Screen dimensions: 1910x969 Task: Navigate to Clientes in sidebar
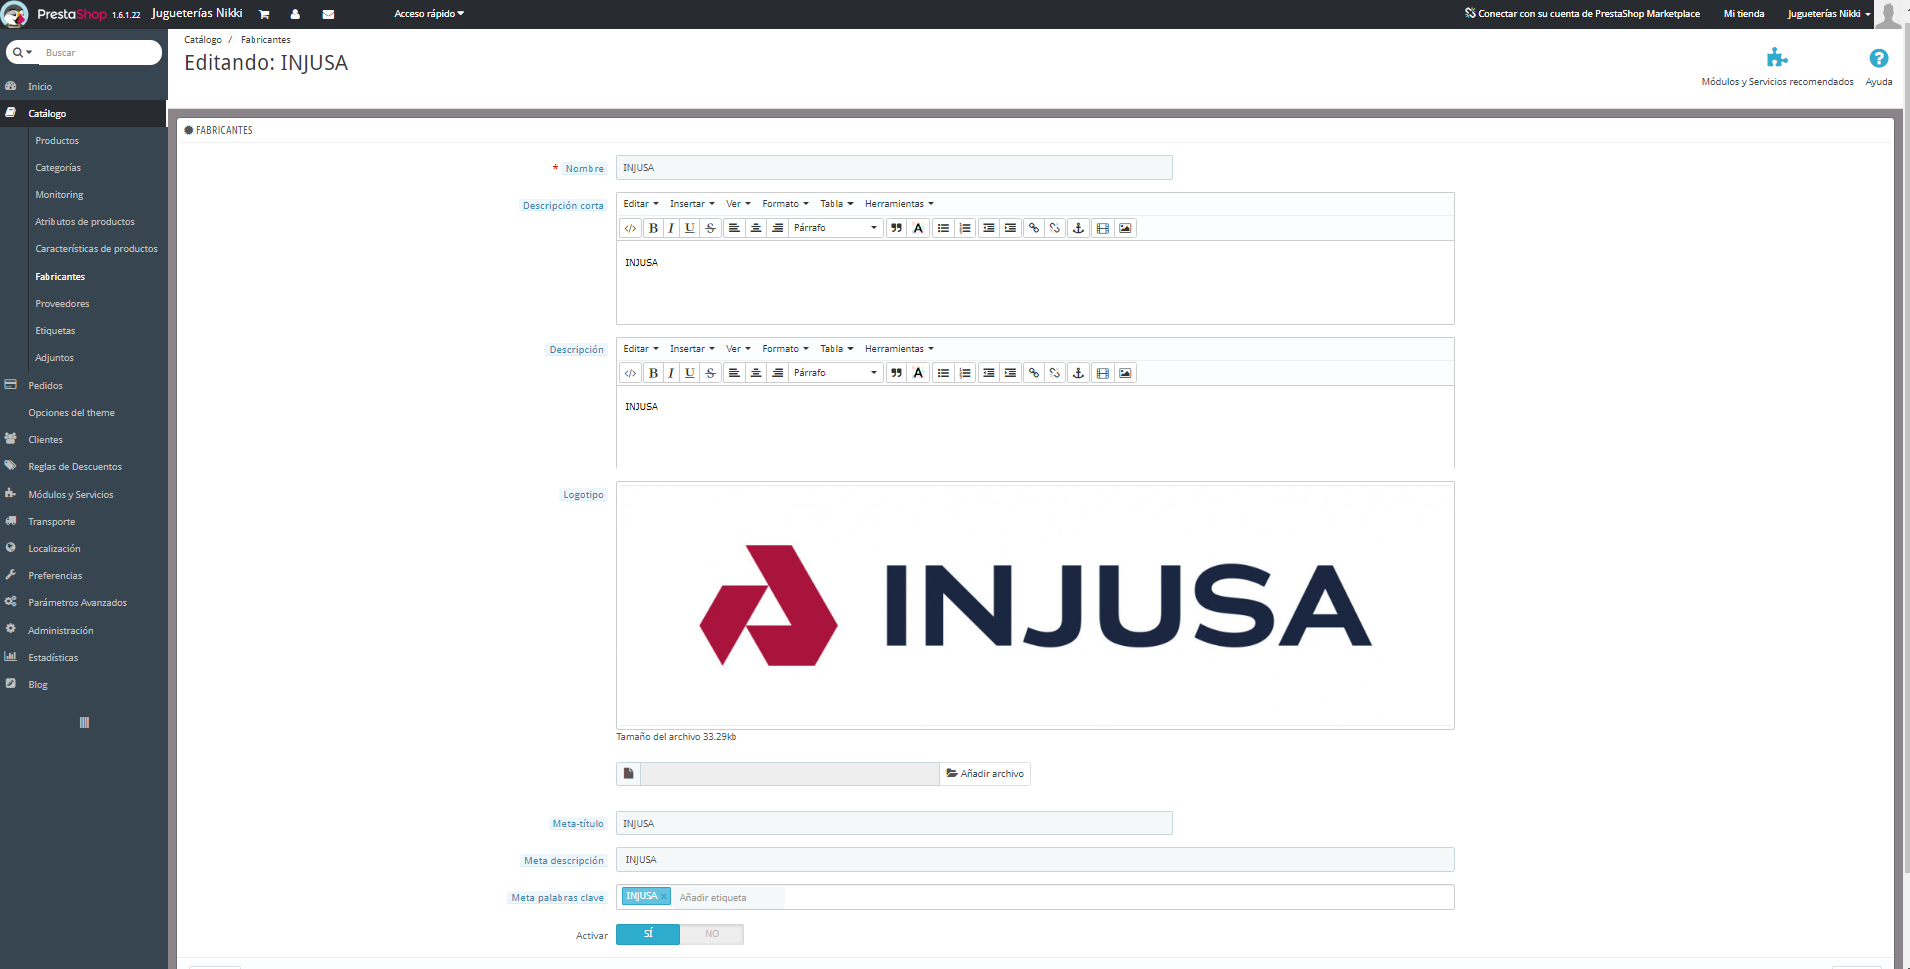point(45,440)
